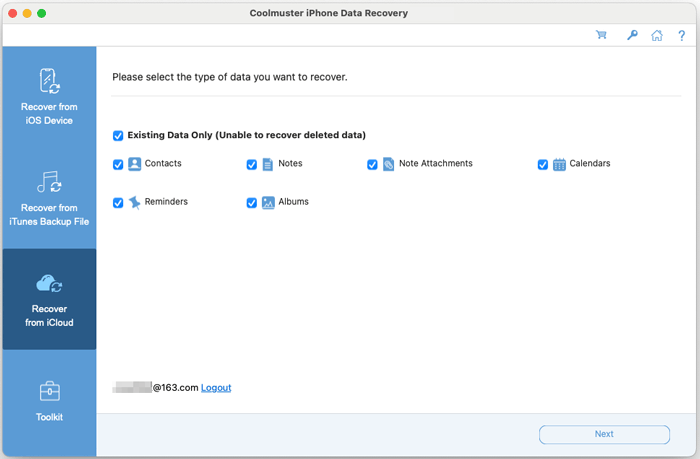Click the Calendars label text
The height and width of the screenshot is (459, 700).
pos(590,163)
